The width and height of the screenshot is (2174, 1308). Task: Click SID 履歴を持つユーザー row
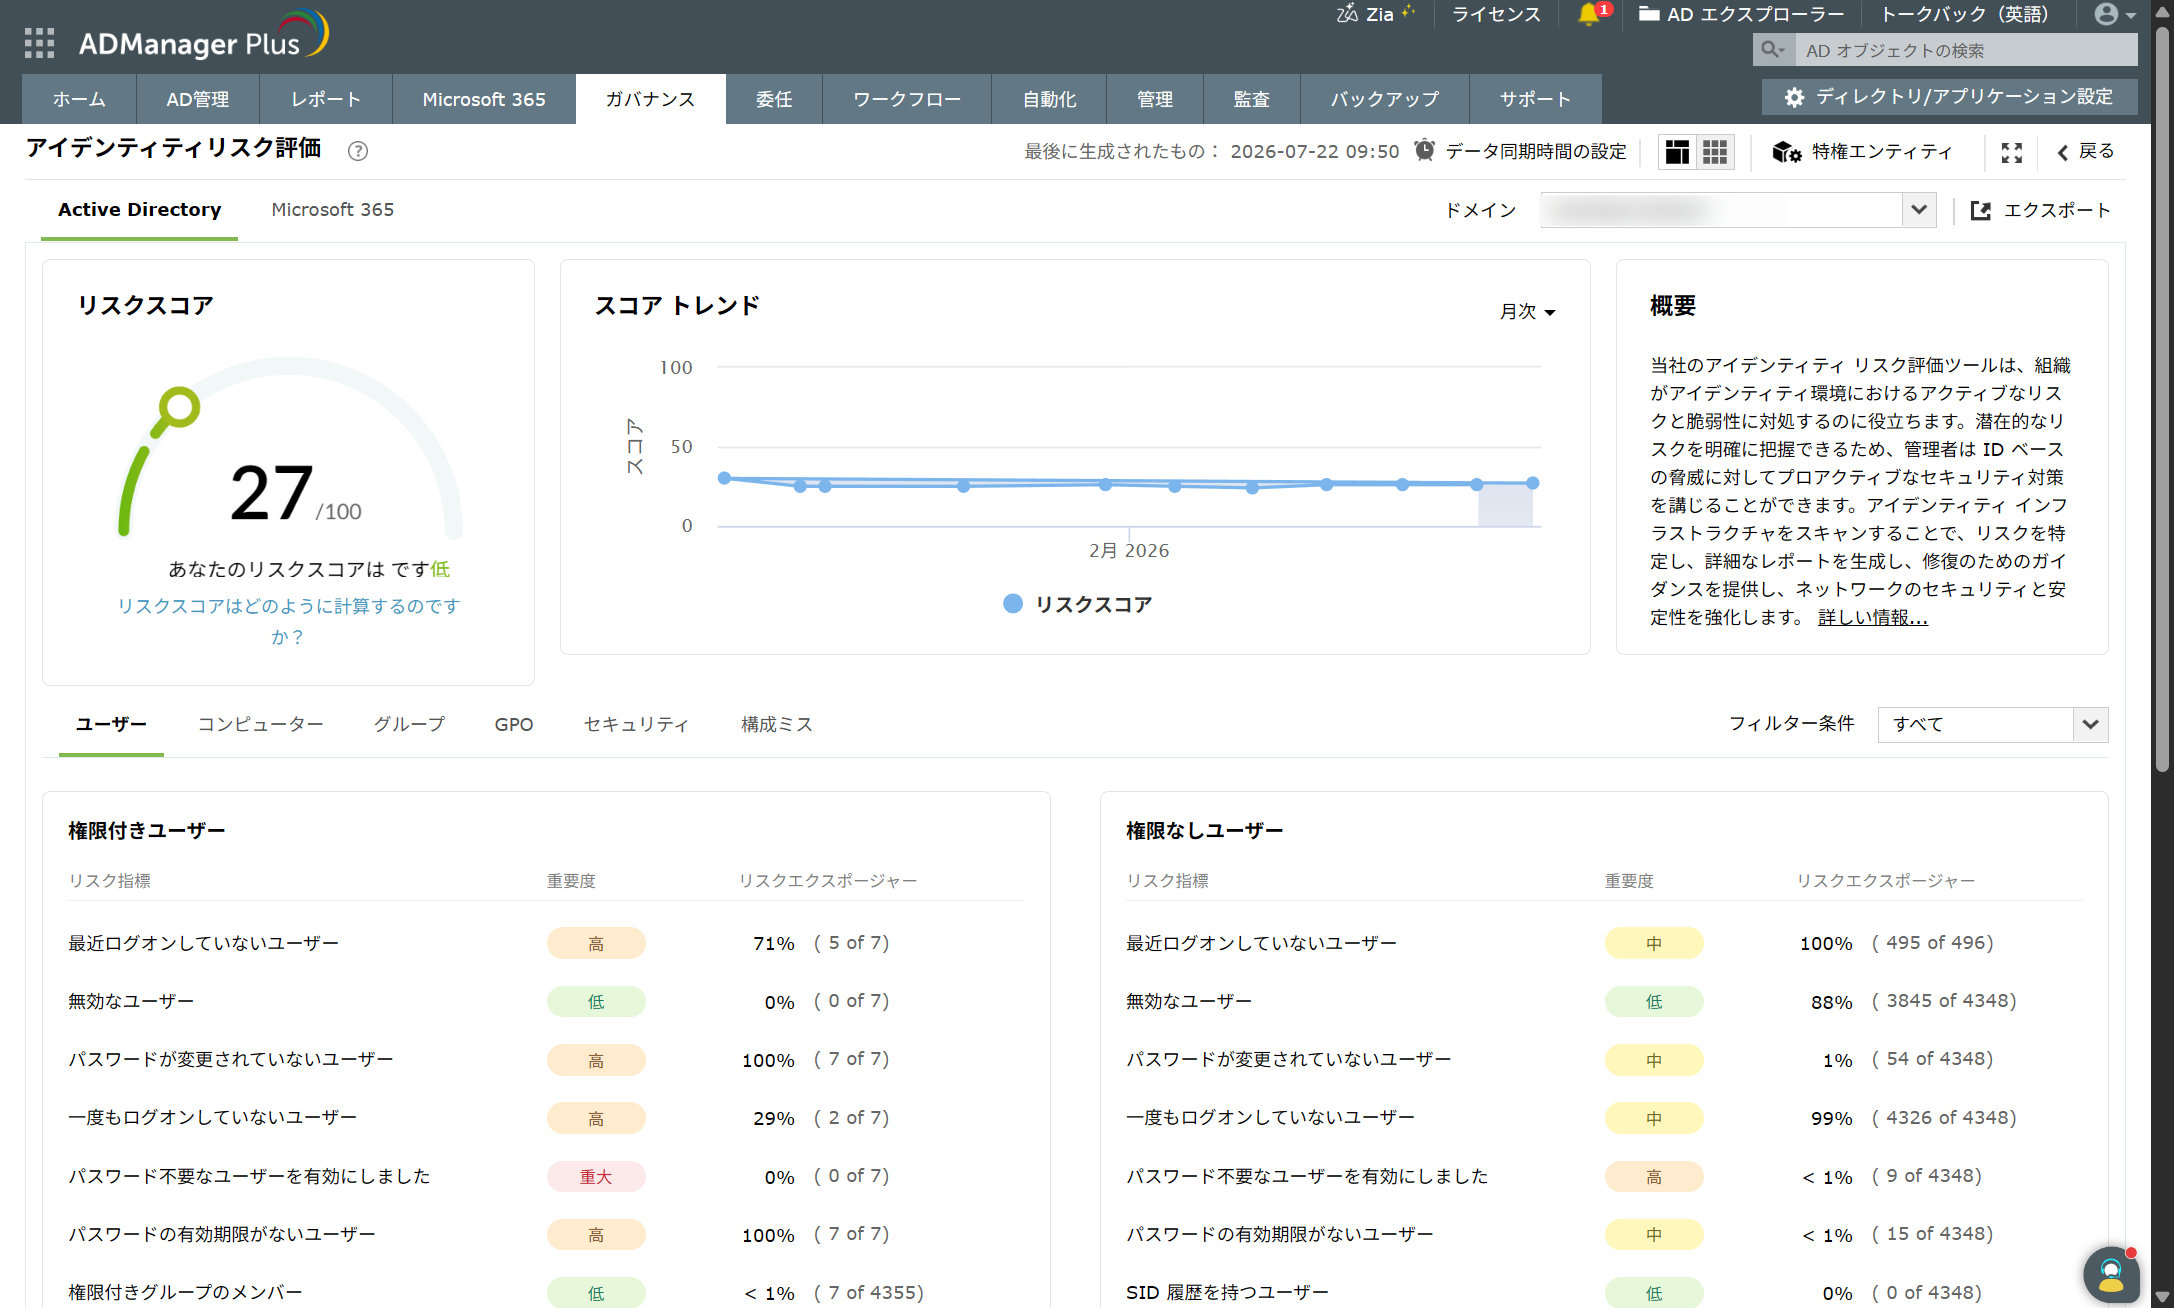pos(1605,1292)
